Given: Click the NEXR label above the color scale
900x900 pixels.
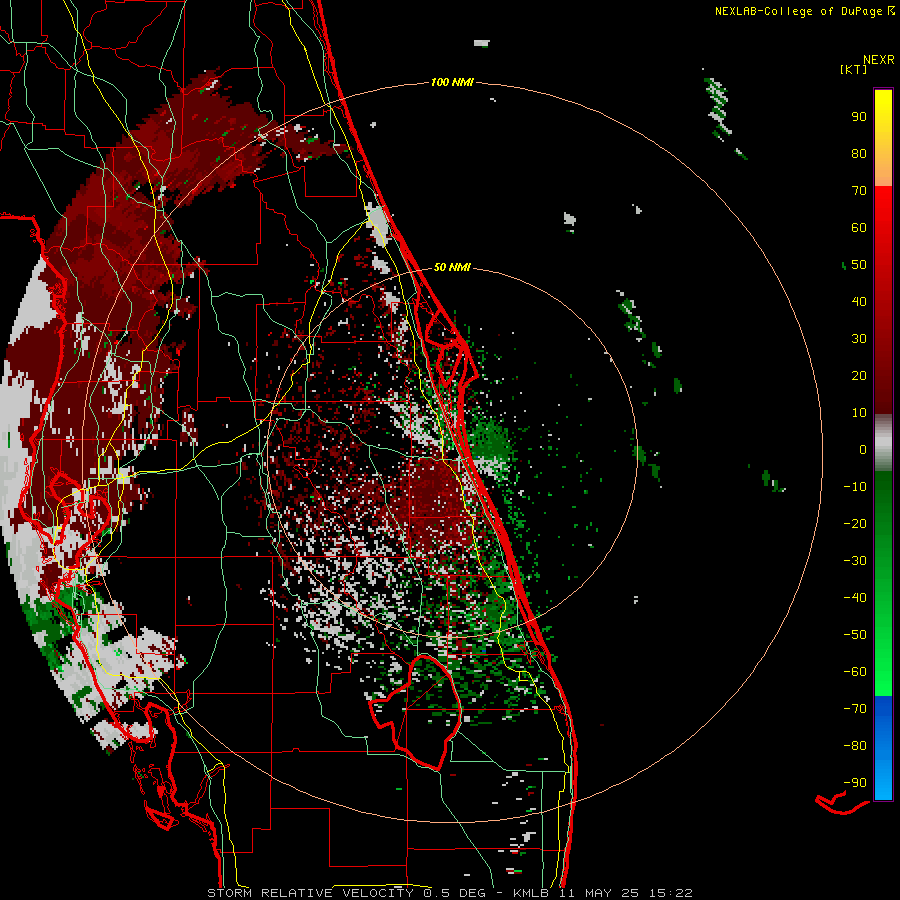Looking at the screenshot, I should tap(879, 60).
